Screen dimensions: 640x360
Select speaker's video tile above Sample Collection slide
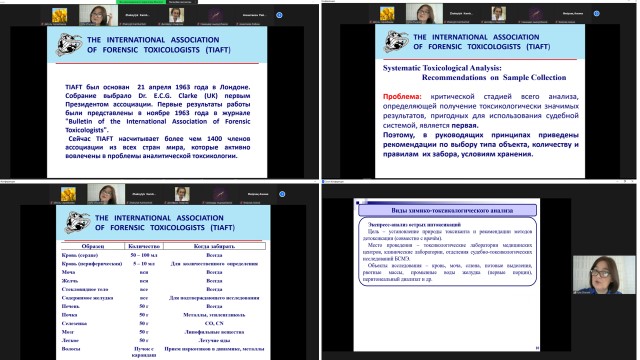click(424, 13)
